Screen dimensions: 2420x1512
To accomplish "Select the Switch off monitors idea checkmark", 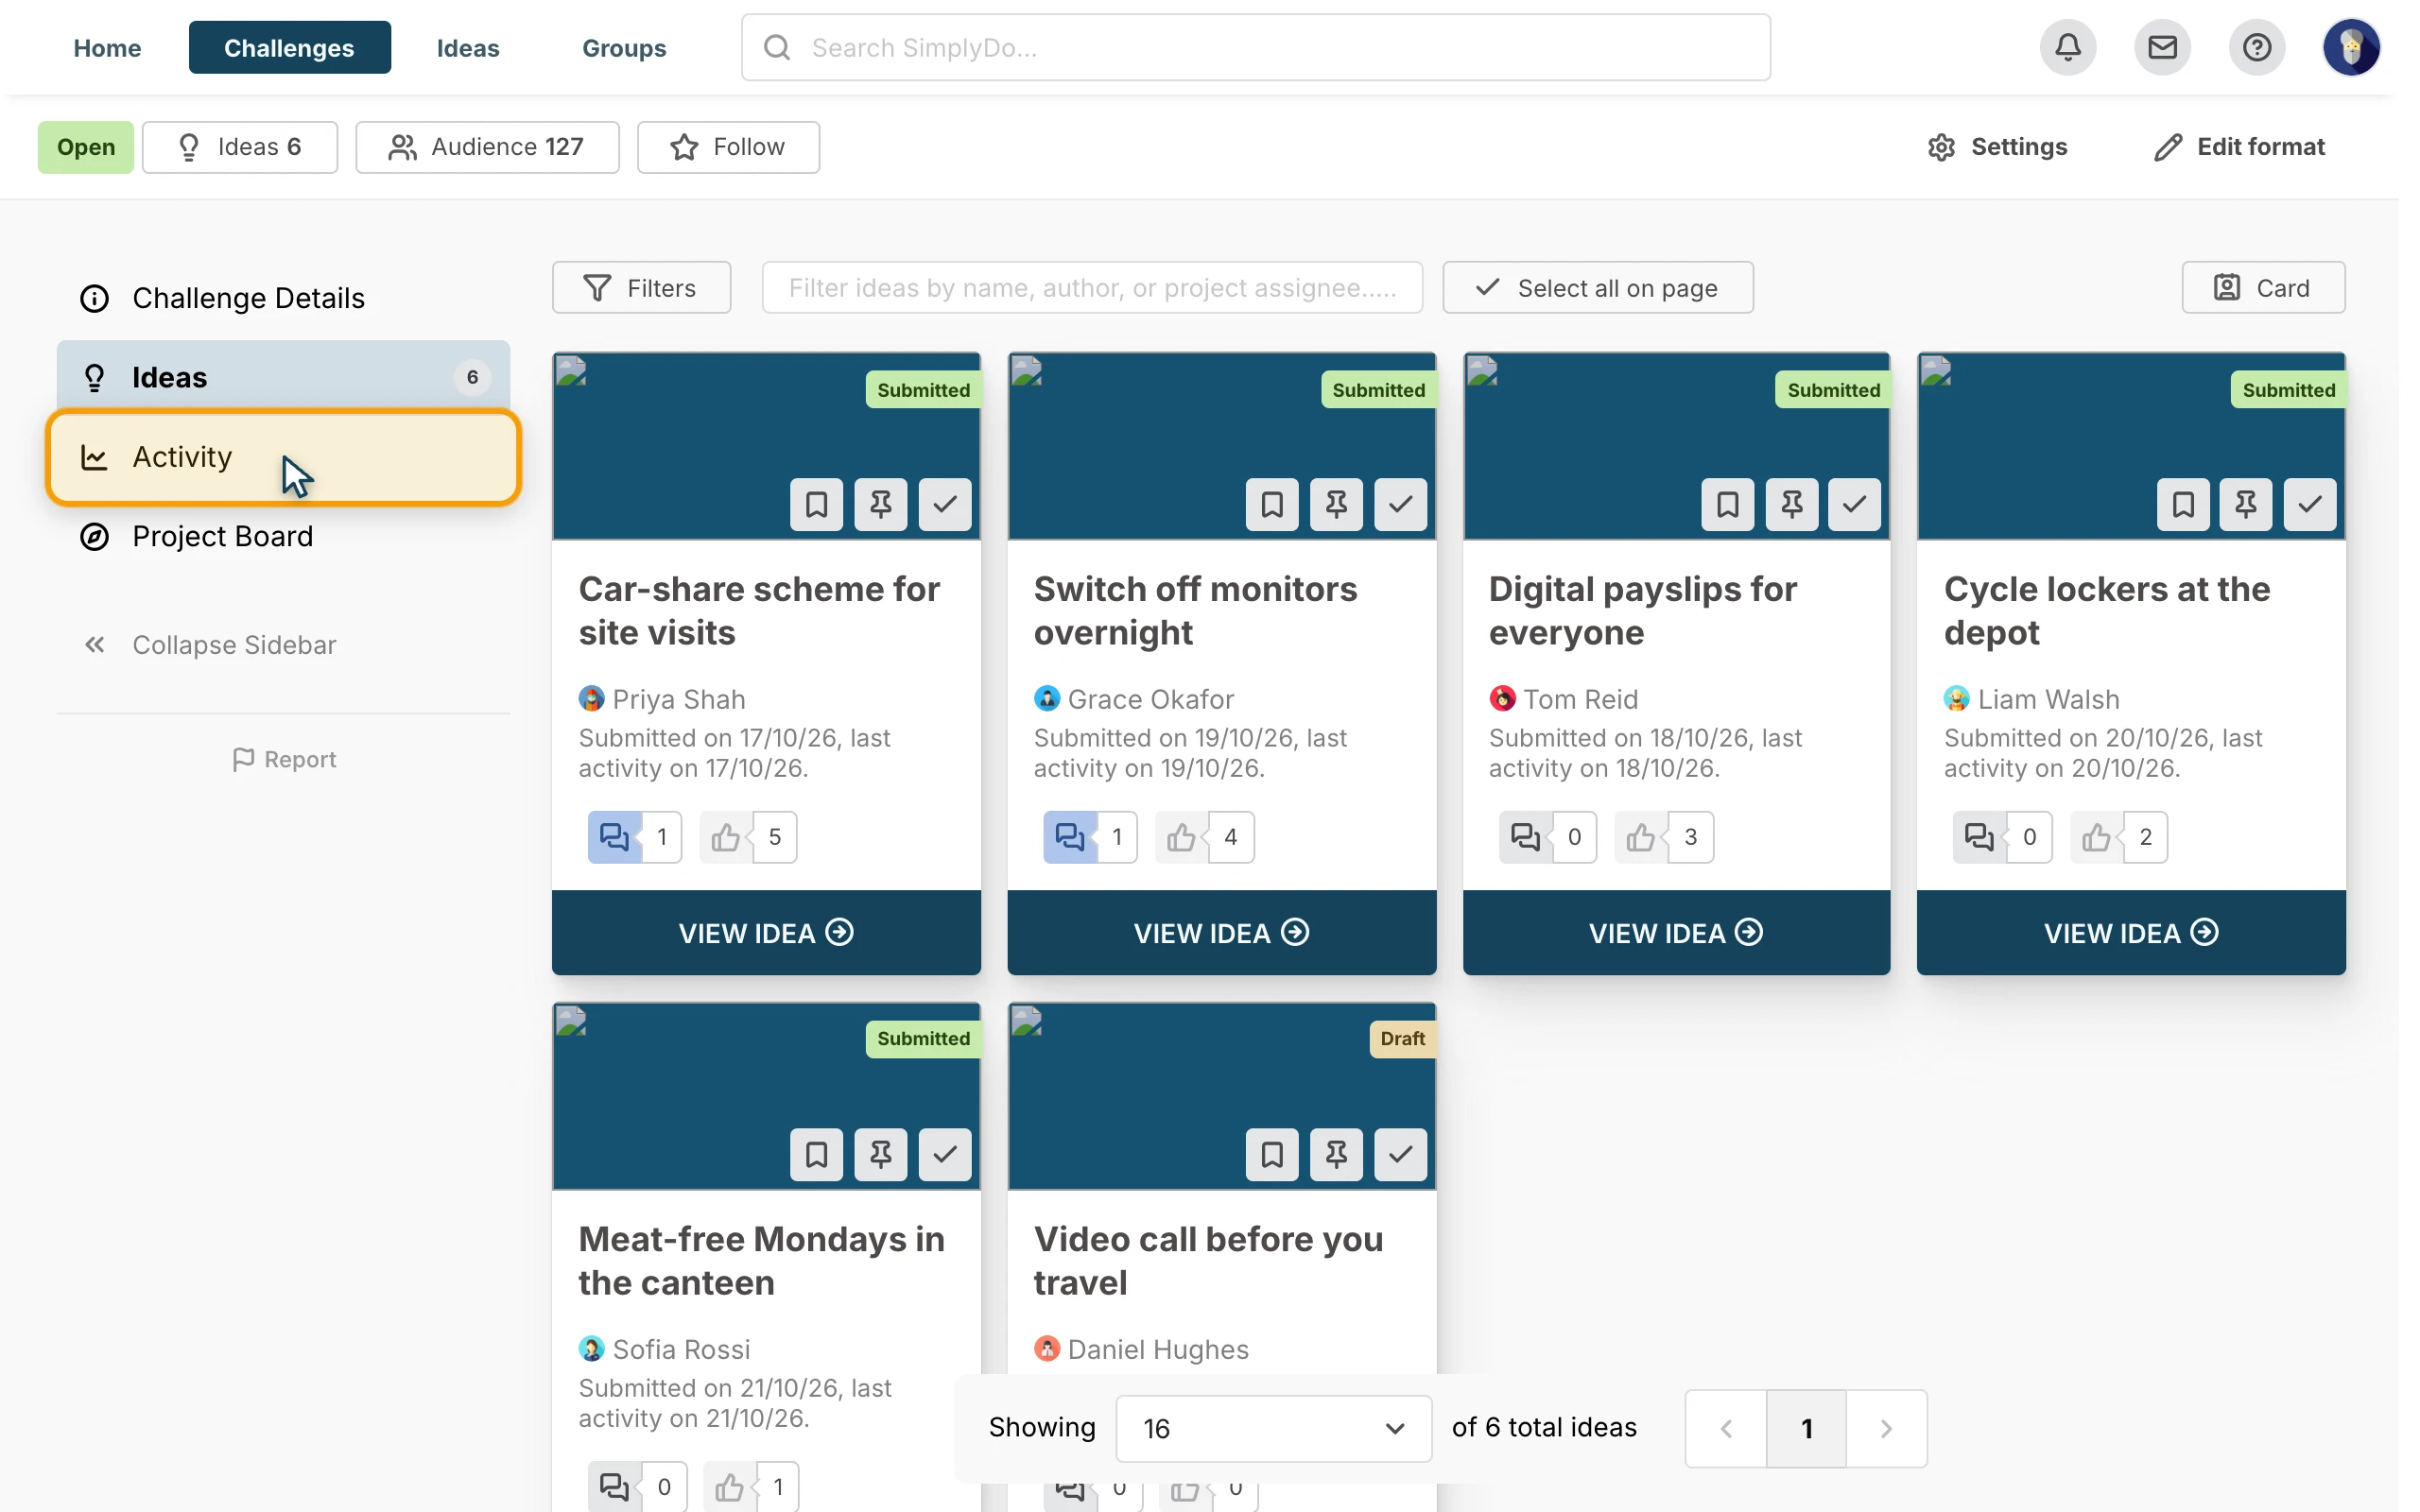I will [x=1400, y=504].
